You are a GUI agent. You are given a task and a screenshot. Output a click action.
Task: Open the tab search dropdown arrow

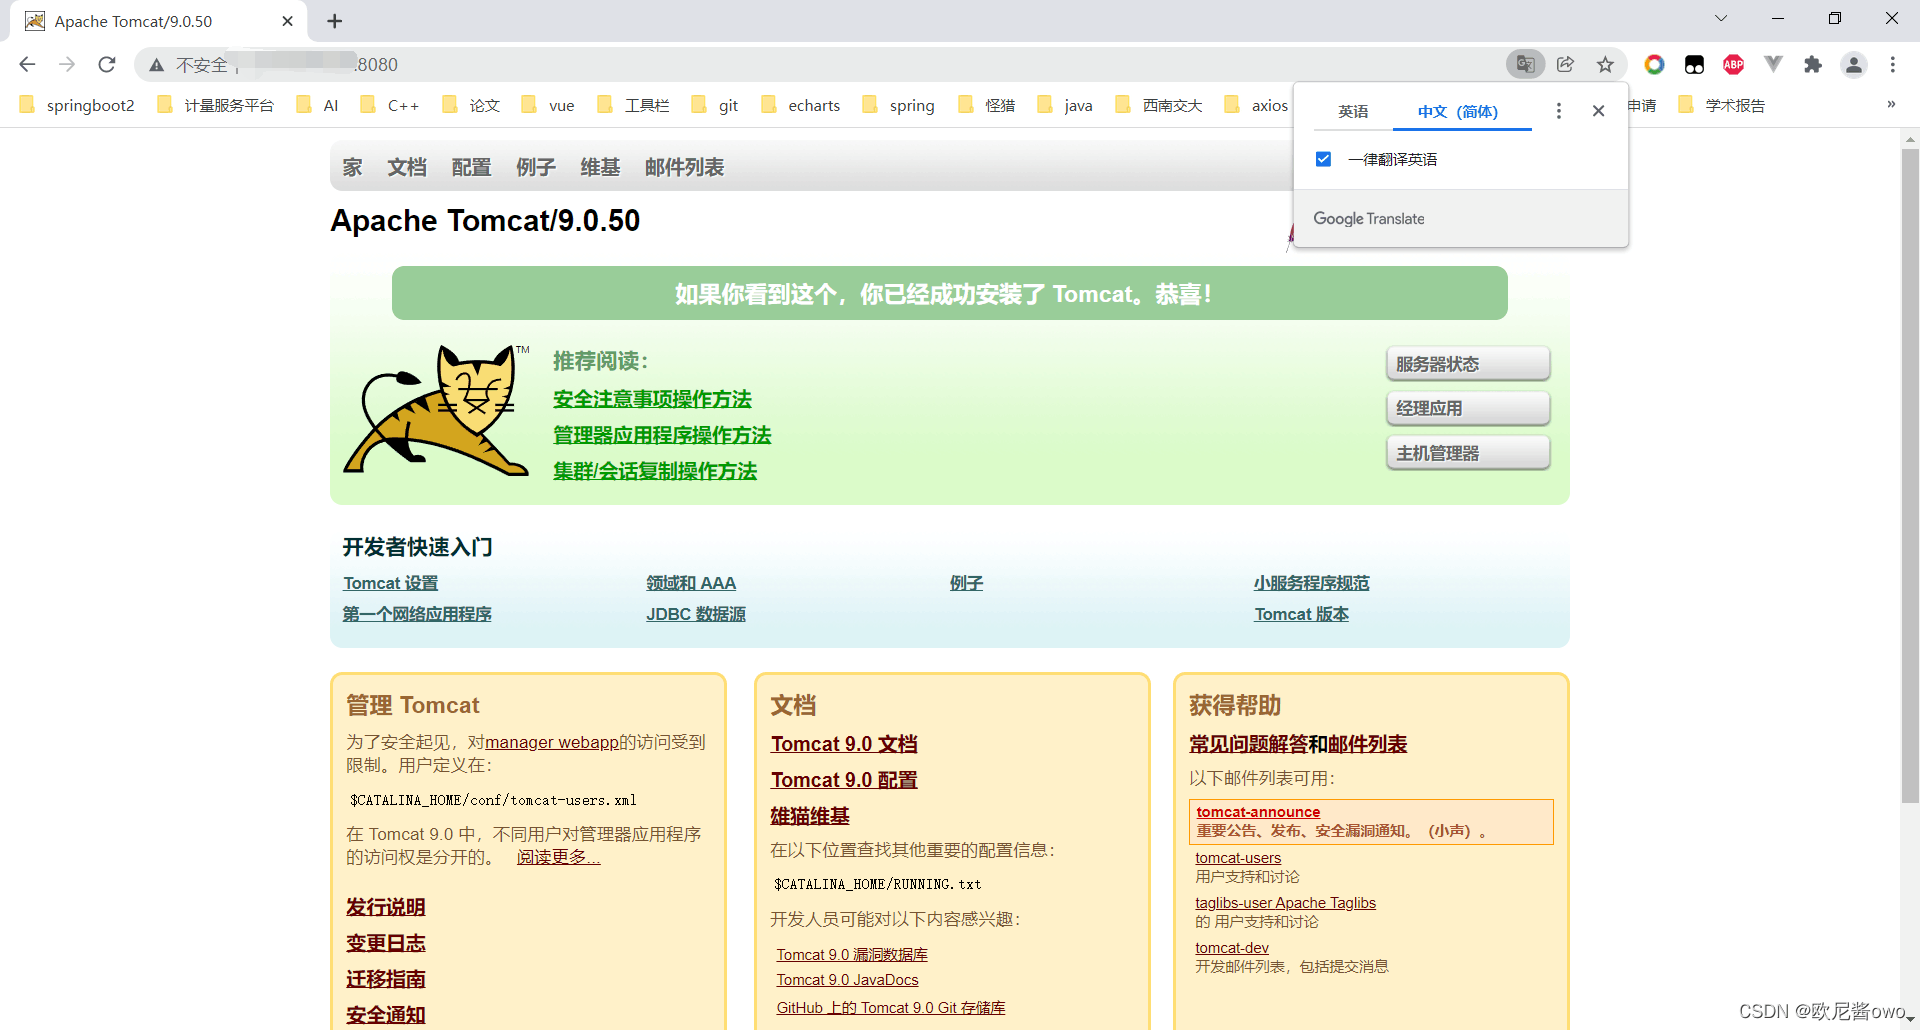(1721, 18)
